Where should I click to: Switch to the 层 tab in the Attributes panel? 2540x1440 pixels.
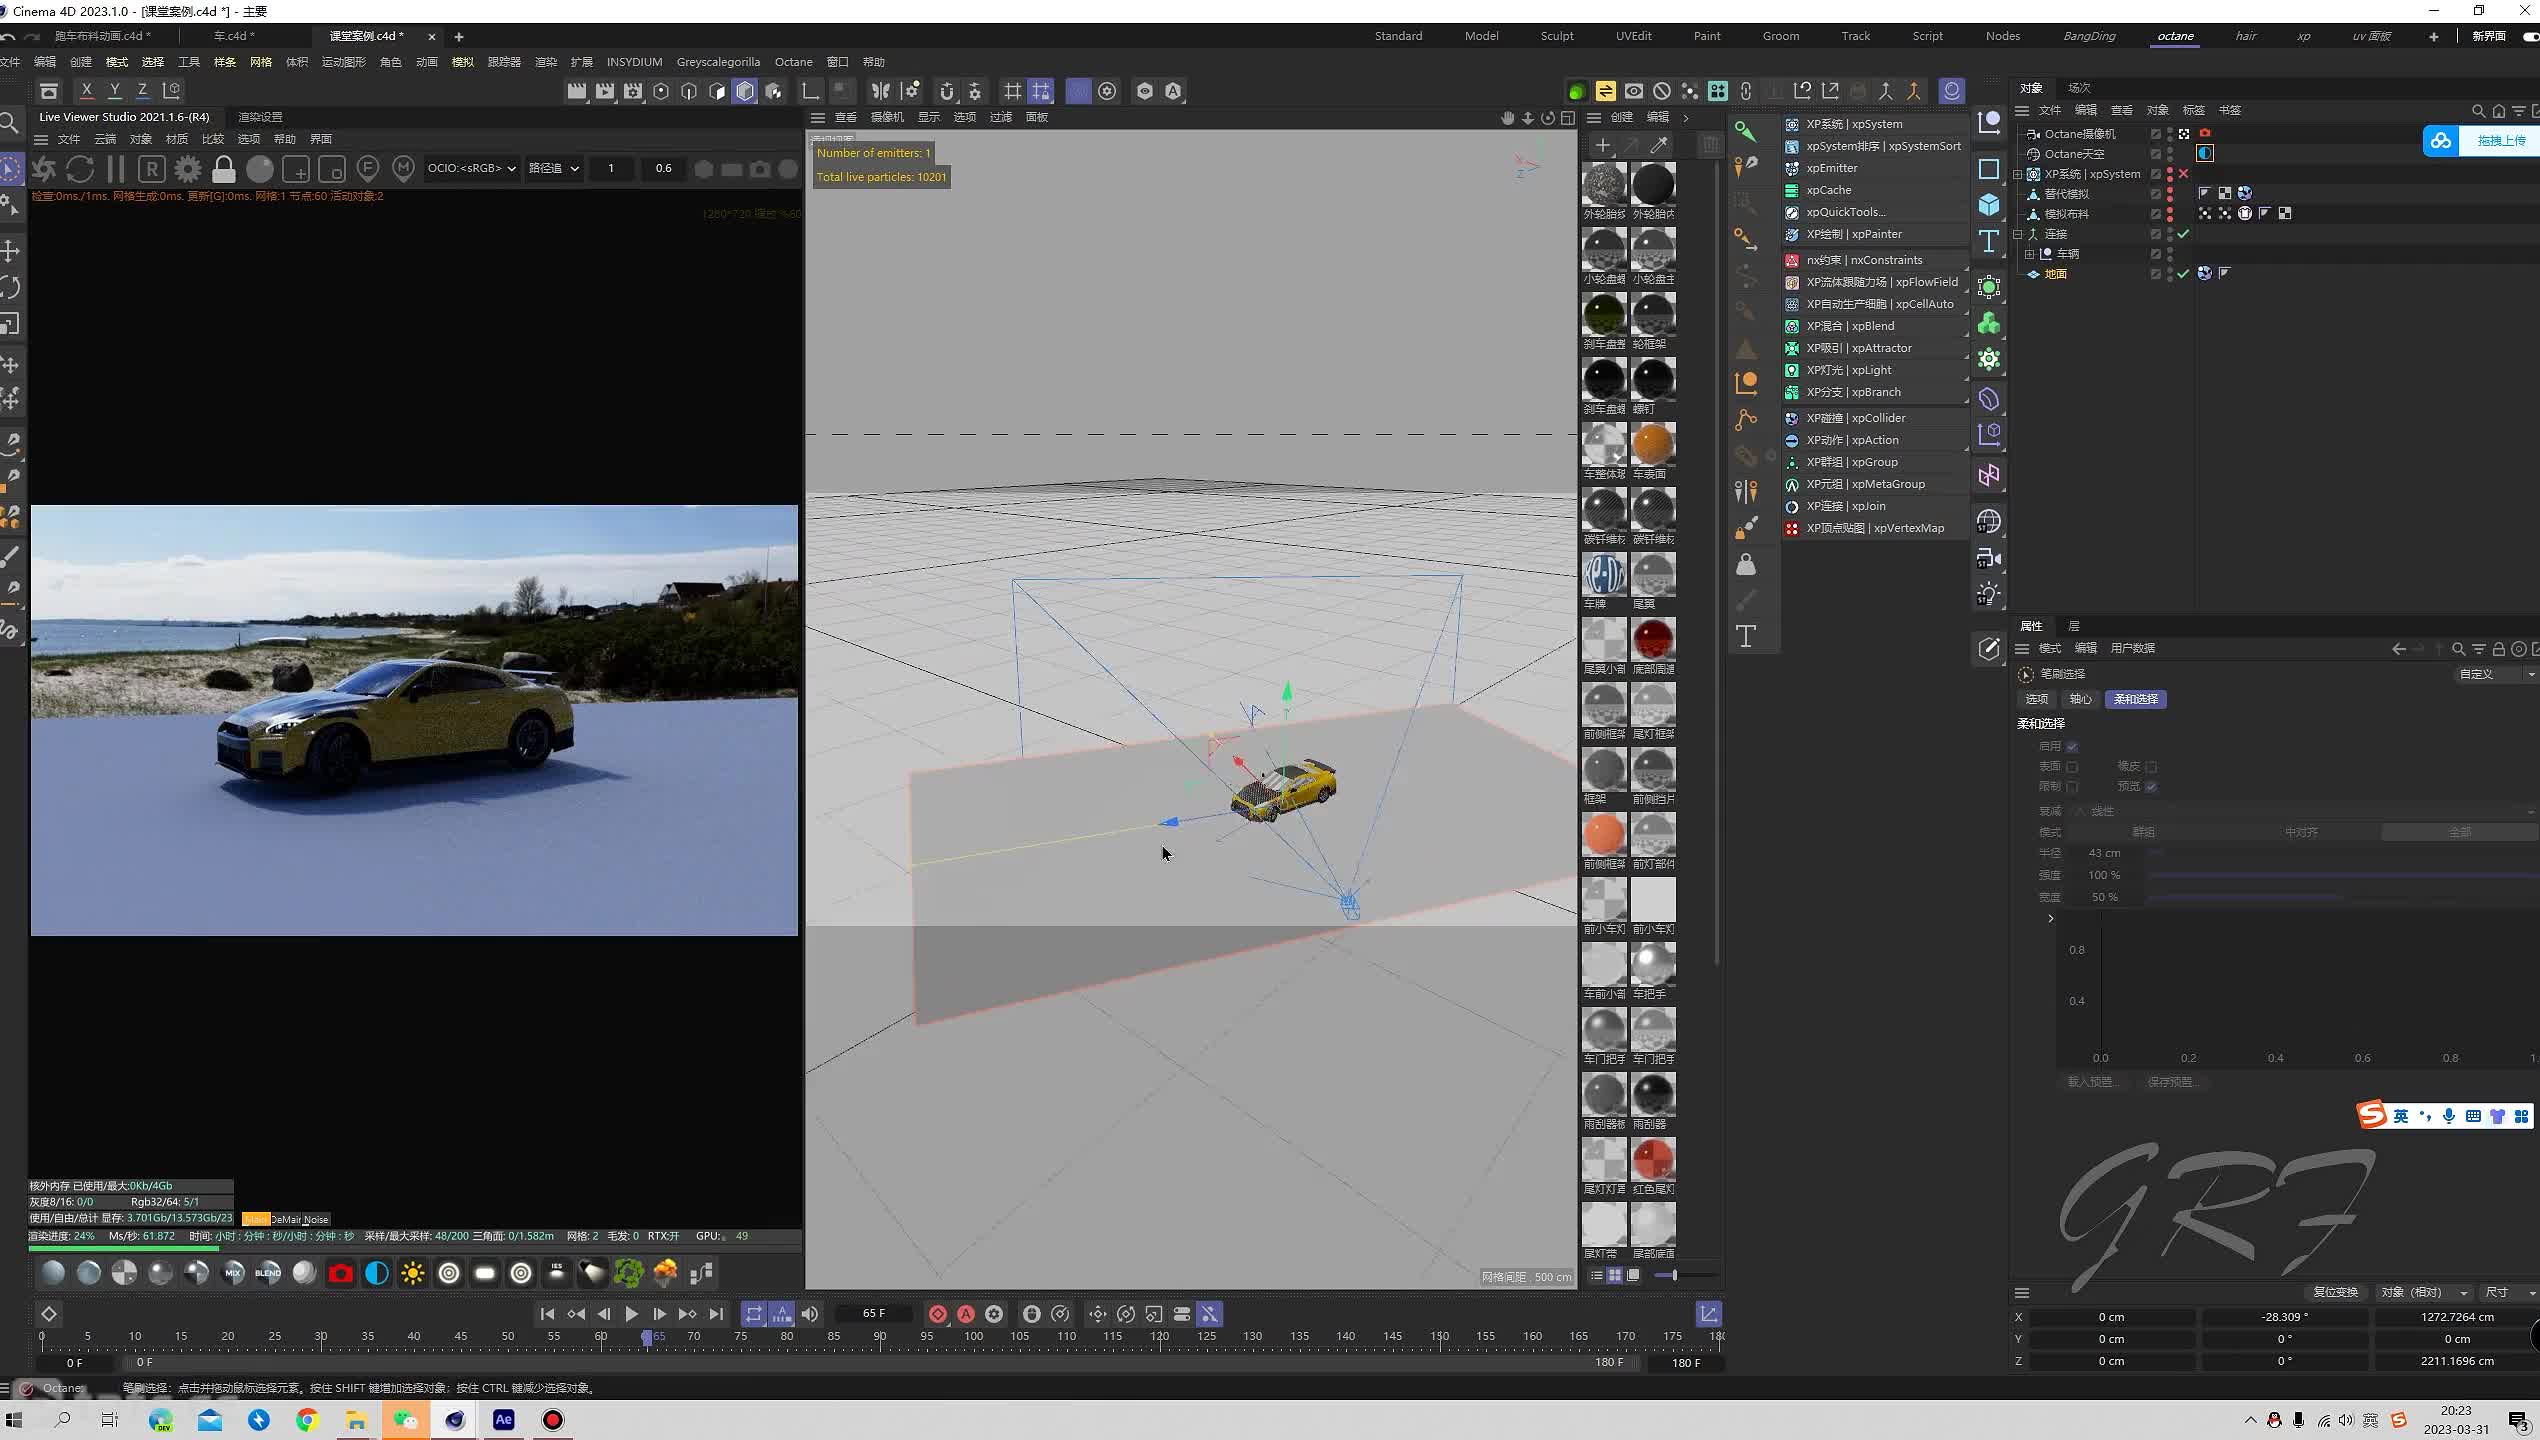click(x=2074, y=626)
